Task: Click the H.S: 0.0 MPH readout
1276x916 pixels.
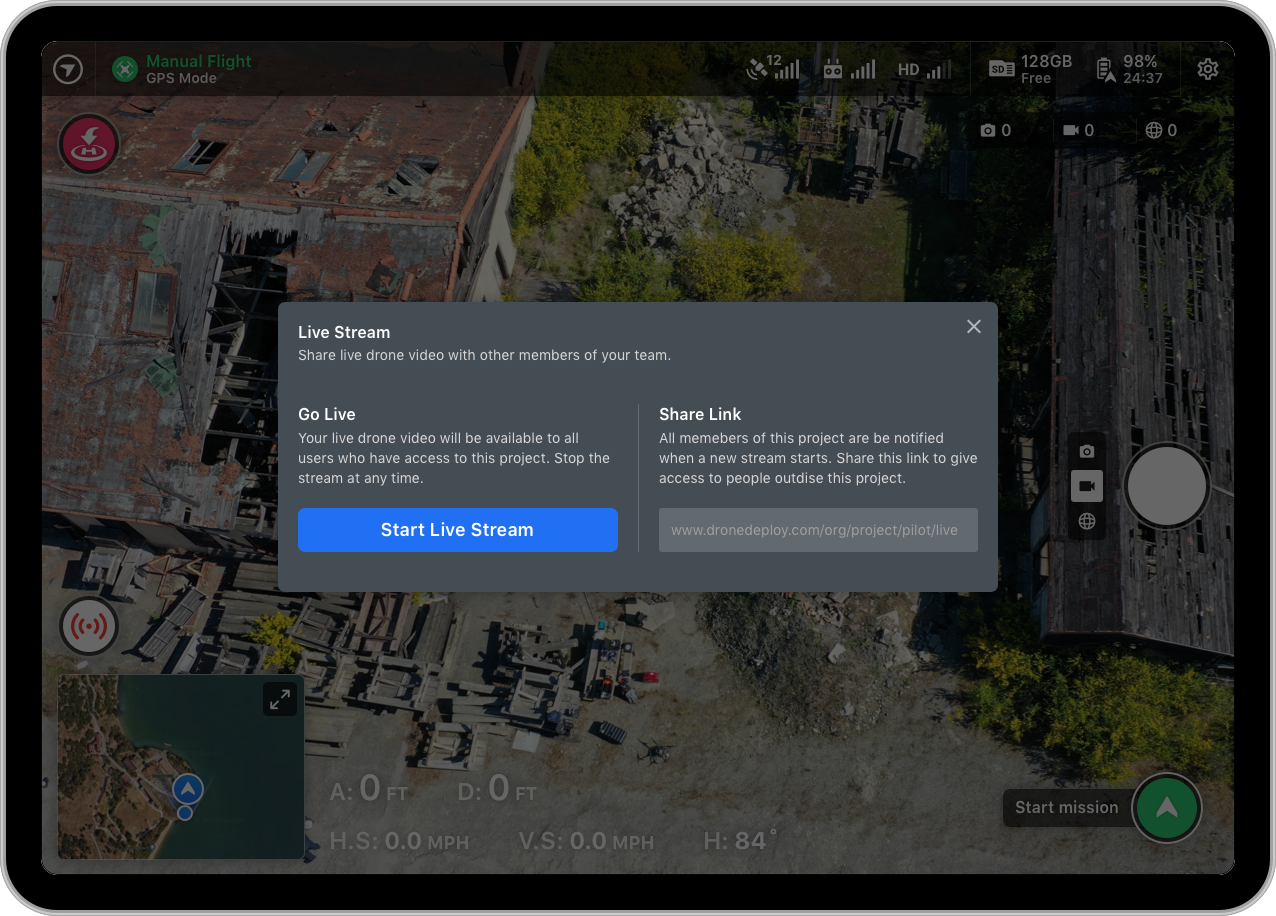Action: coord(399,842)
